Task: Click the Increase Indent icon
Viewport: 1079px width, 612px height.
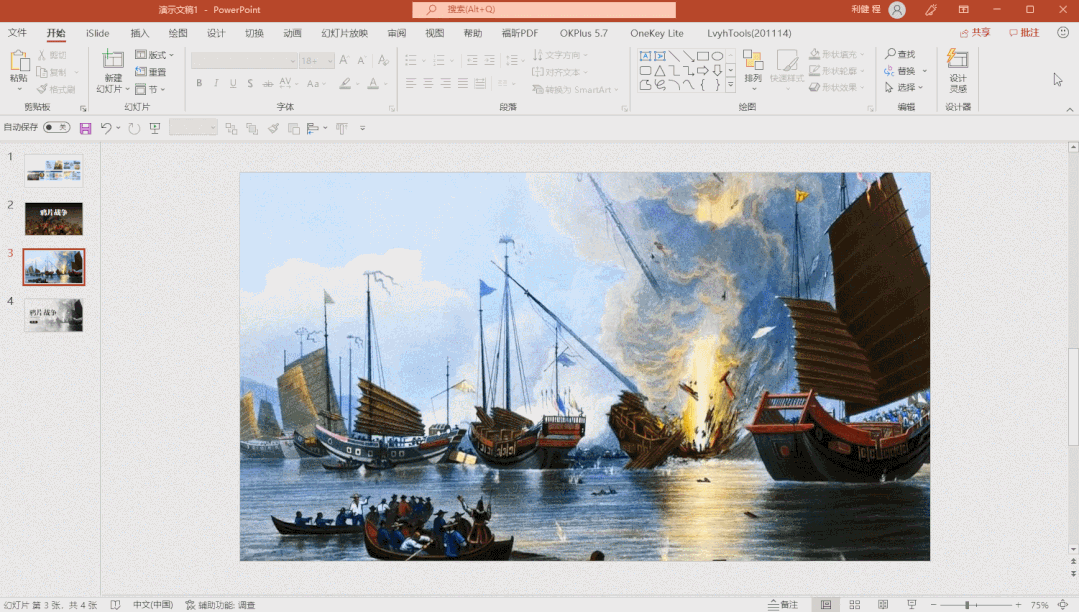Action: 489,61
